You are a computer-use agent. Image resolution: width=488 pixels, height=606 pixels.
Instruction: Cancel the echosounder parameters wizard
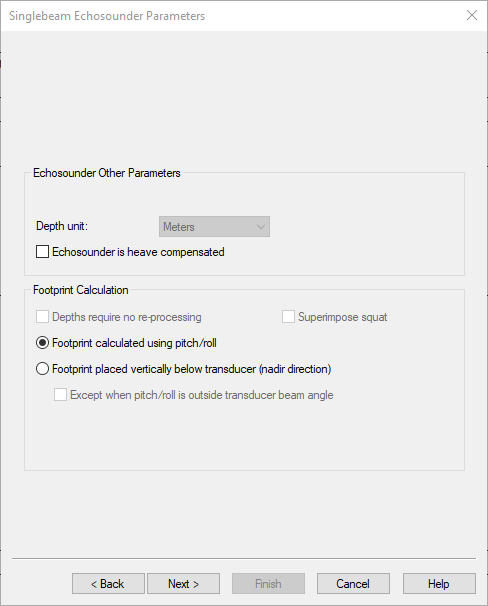(353, 584)
